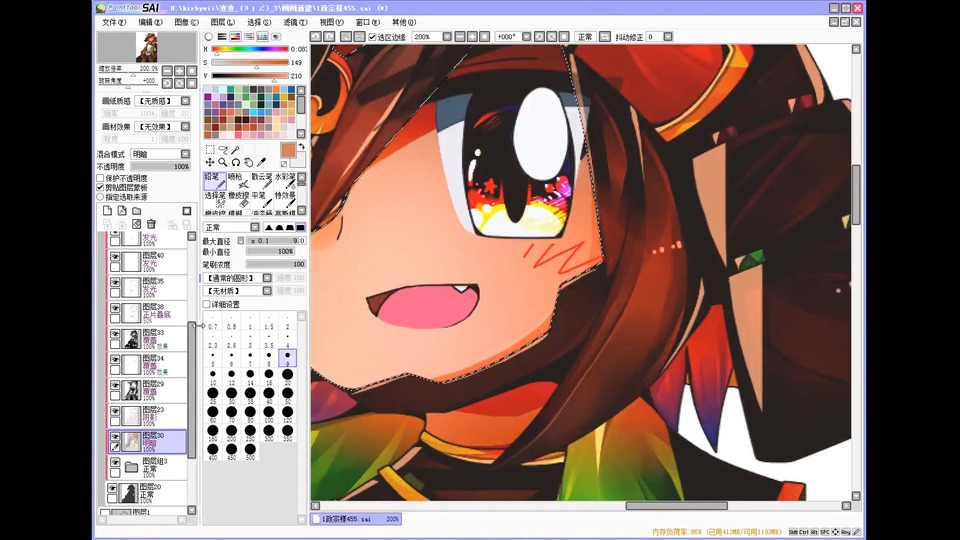Create a new layer in layer panel

107,211
